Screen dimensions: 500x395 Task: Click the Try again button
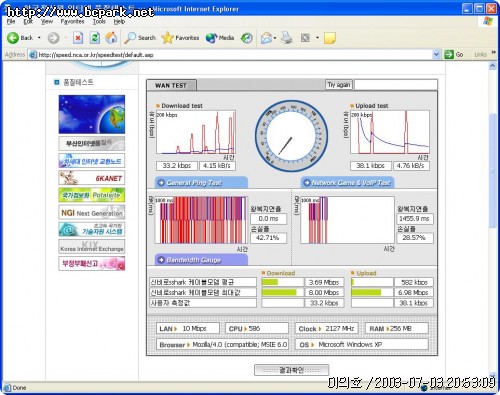click(x=339, y=85)
